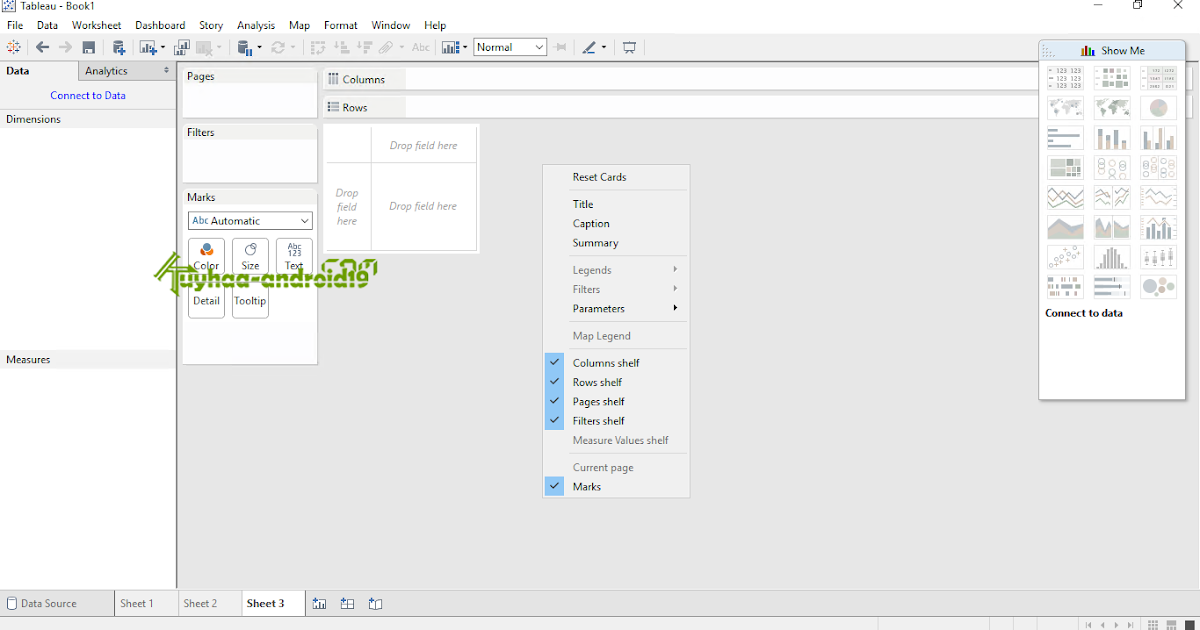
Task: Open the Worksheet menu
Action: pyautogui.click(x=96, y=25)
